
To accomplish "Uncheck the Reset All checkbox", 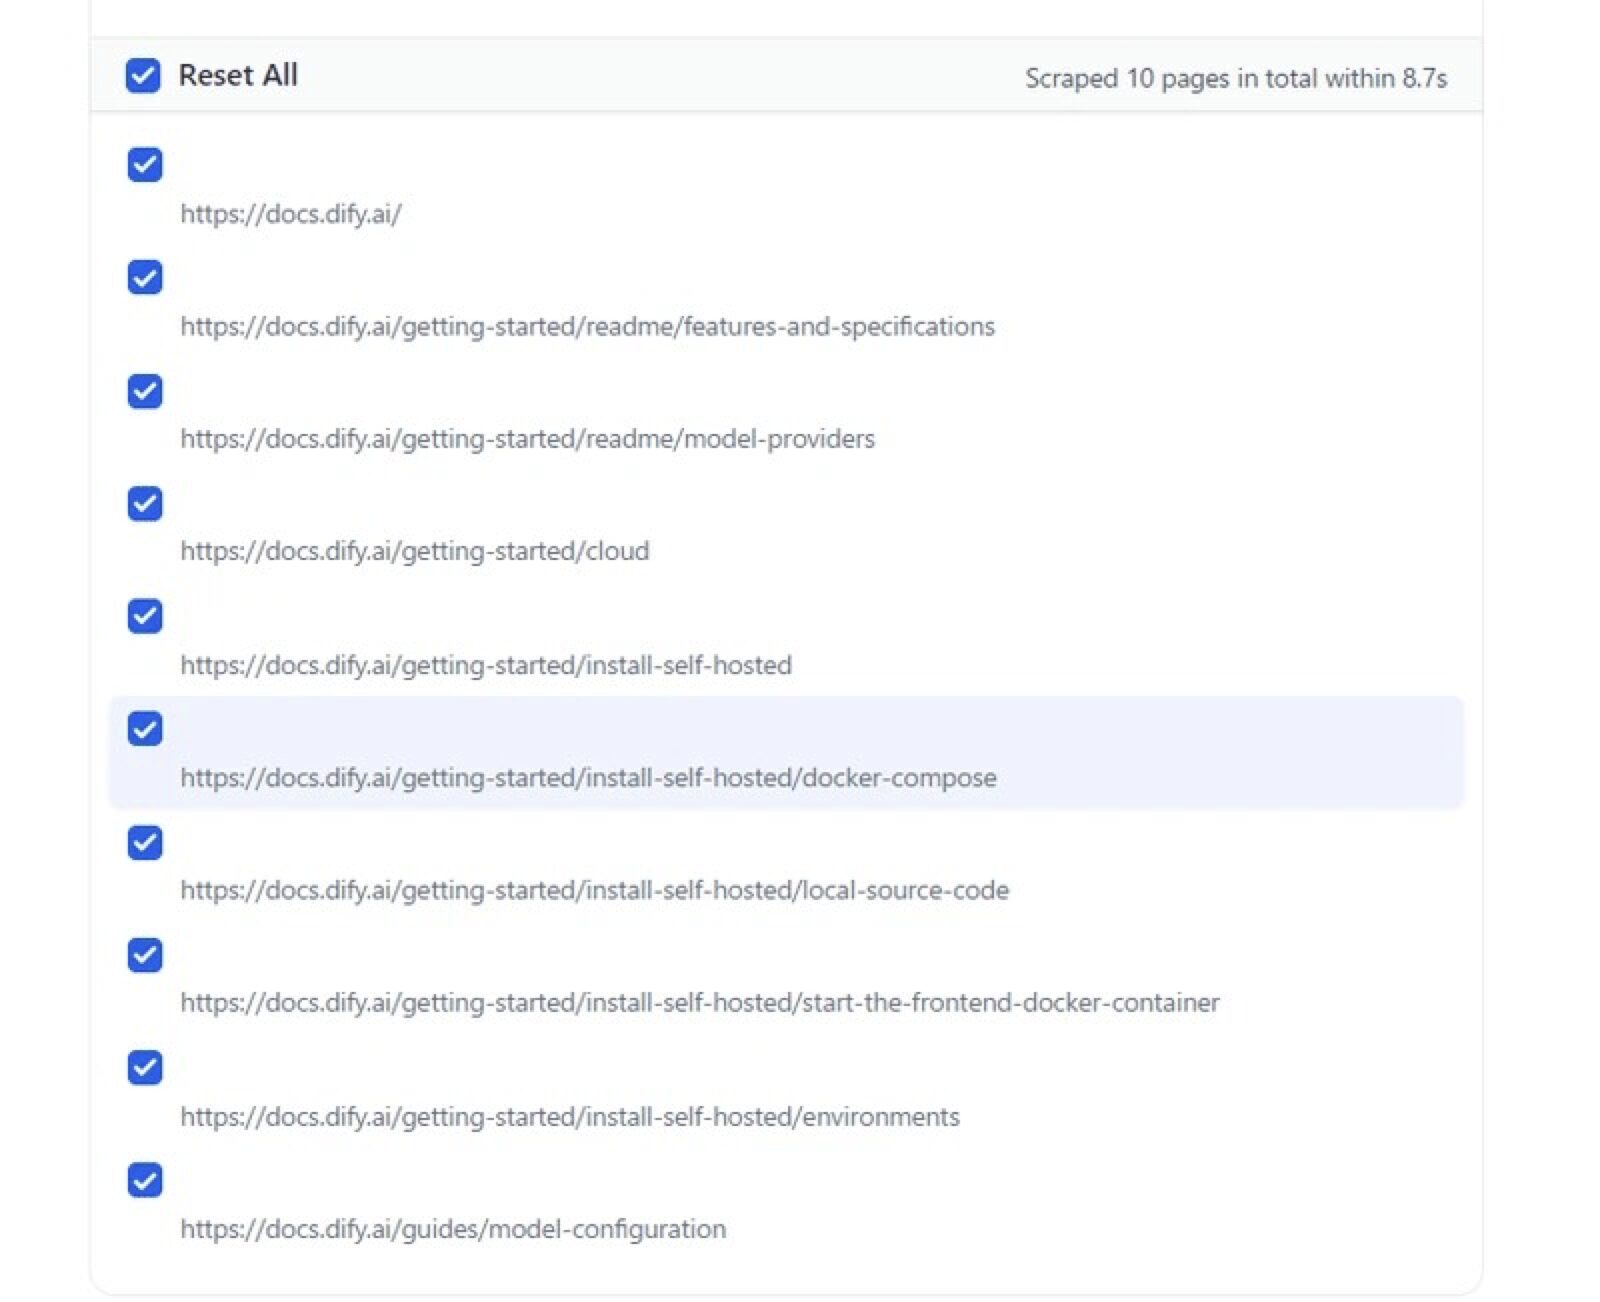I will pyautogui.click(x=143, y=75).
